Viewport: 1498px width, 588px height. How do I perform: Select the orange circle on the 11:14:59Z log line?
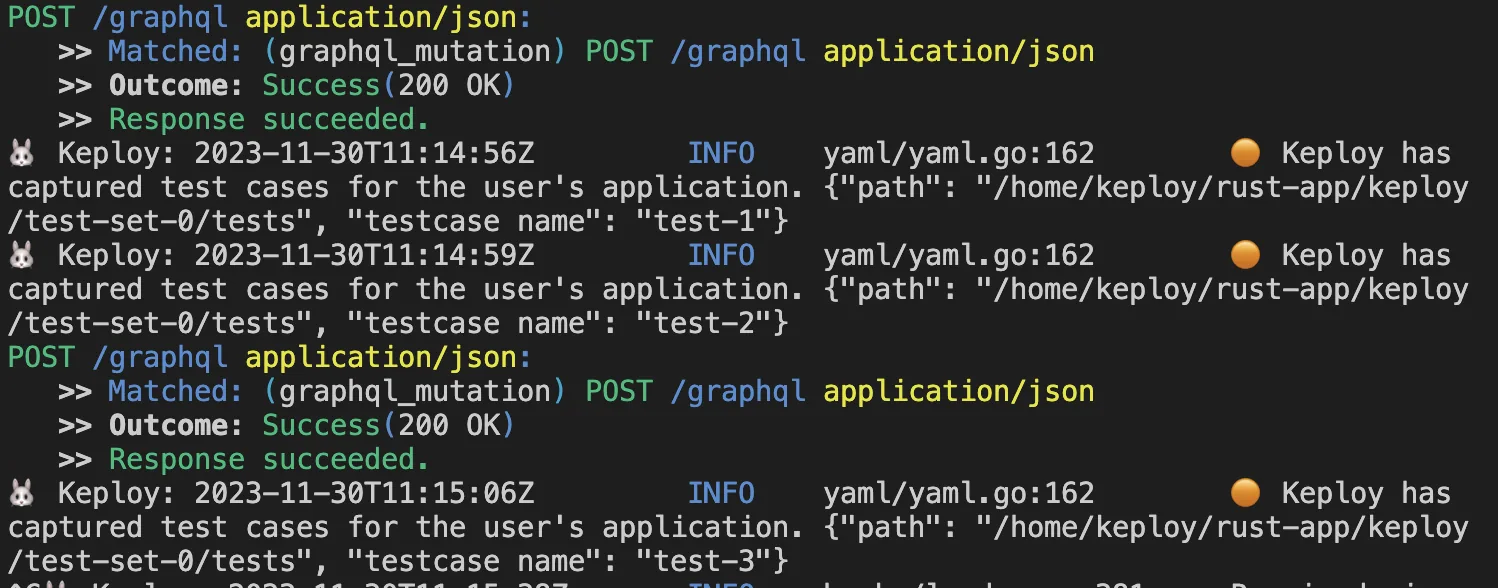click(x=1245, y=256)
